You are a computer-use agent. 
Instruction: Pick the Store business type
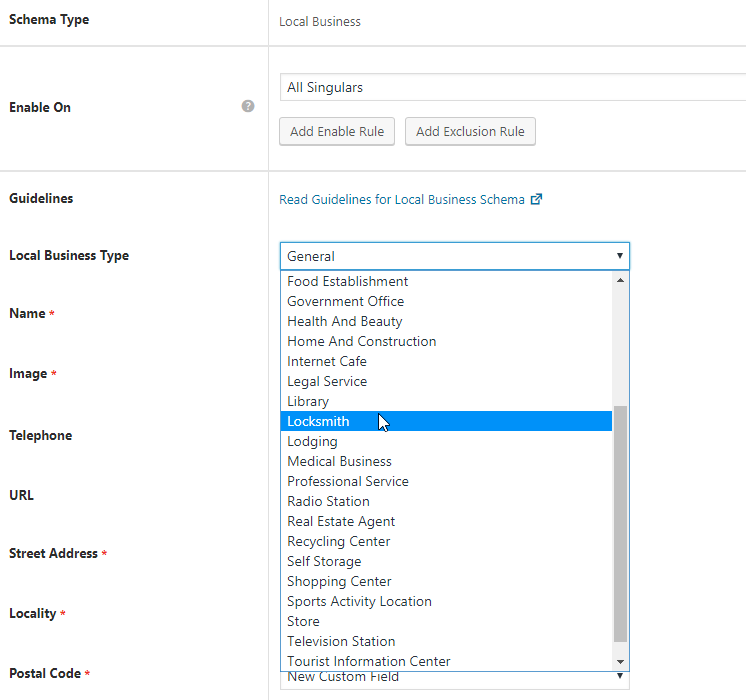pyautogui.click(x=303, y=621)
